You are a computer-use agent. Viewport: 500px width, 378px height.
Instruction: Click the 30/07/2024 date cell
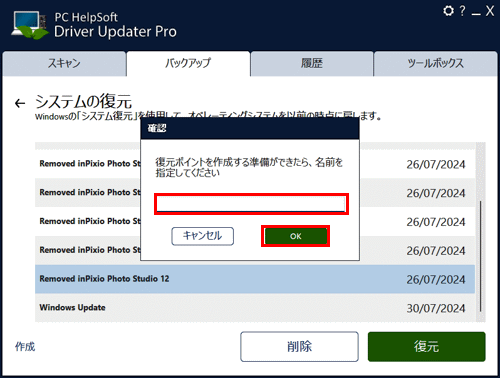[436, 308]
